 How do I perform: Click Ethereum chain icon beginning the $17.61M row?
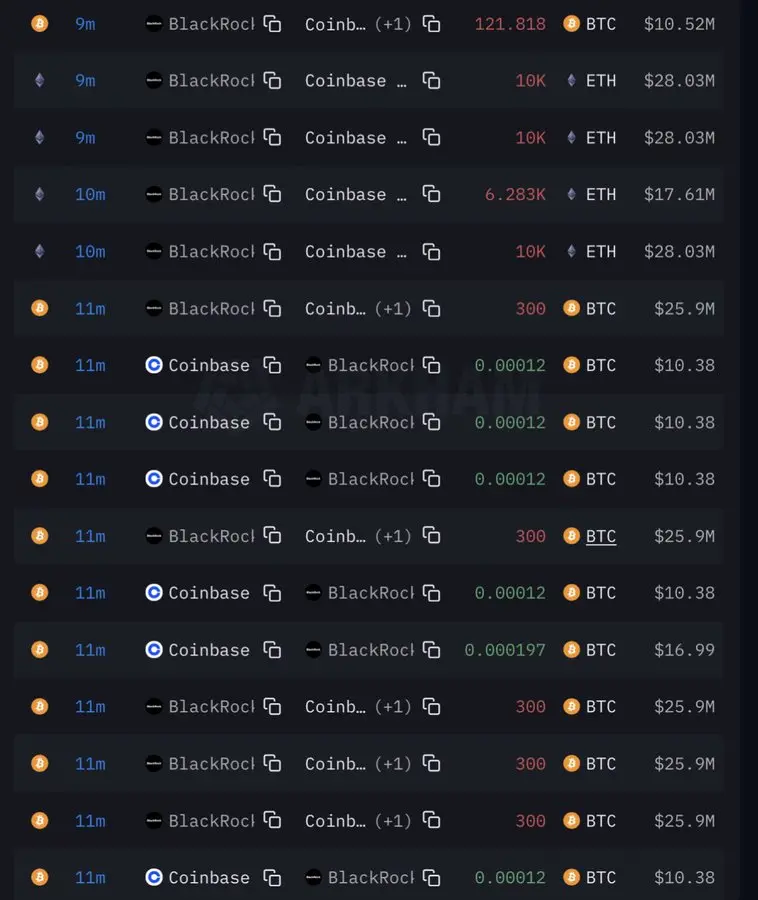(40, 195)
